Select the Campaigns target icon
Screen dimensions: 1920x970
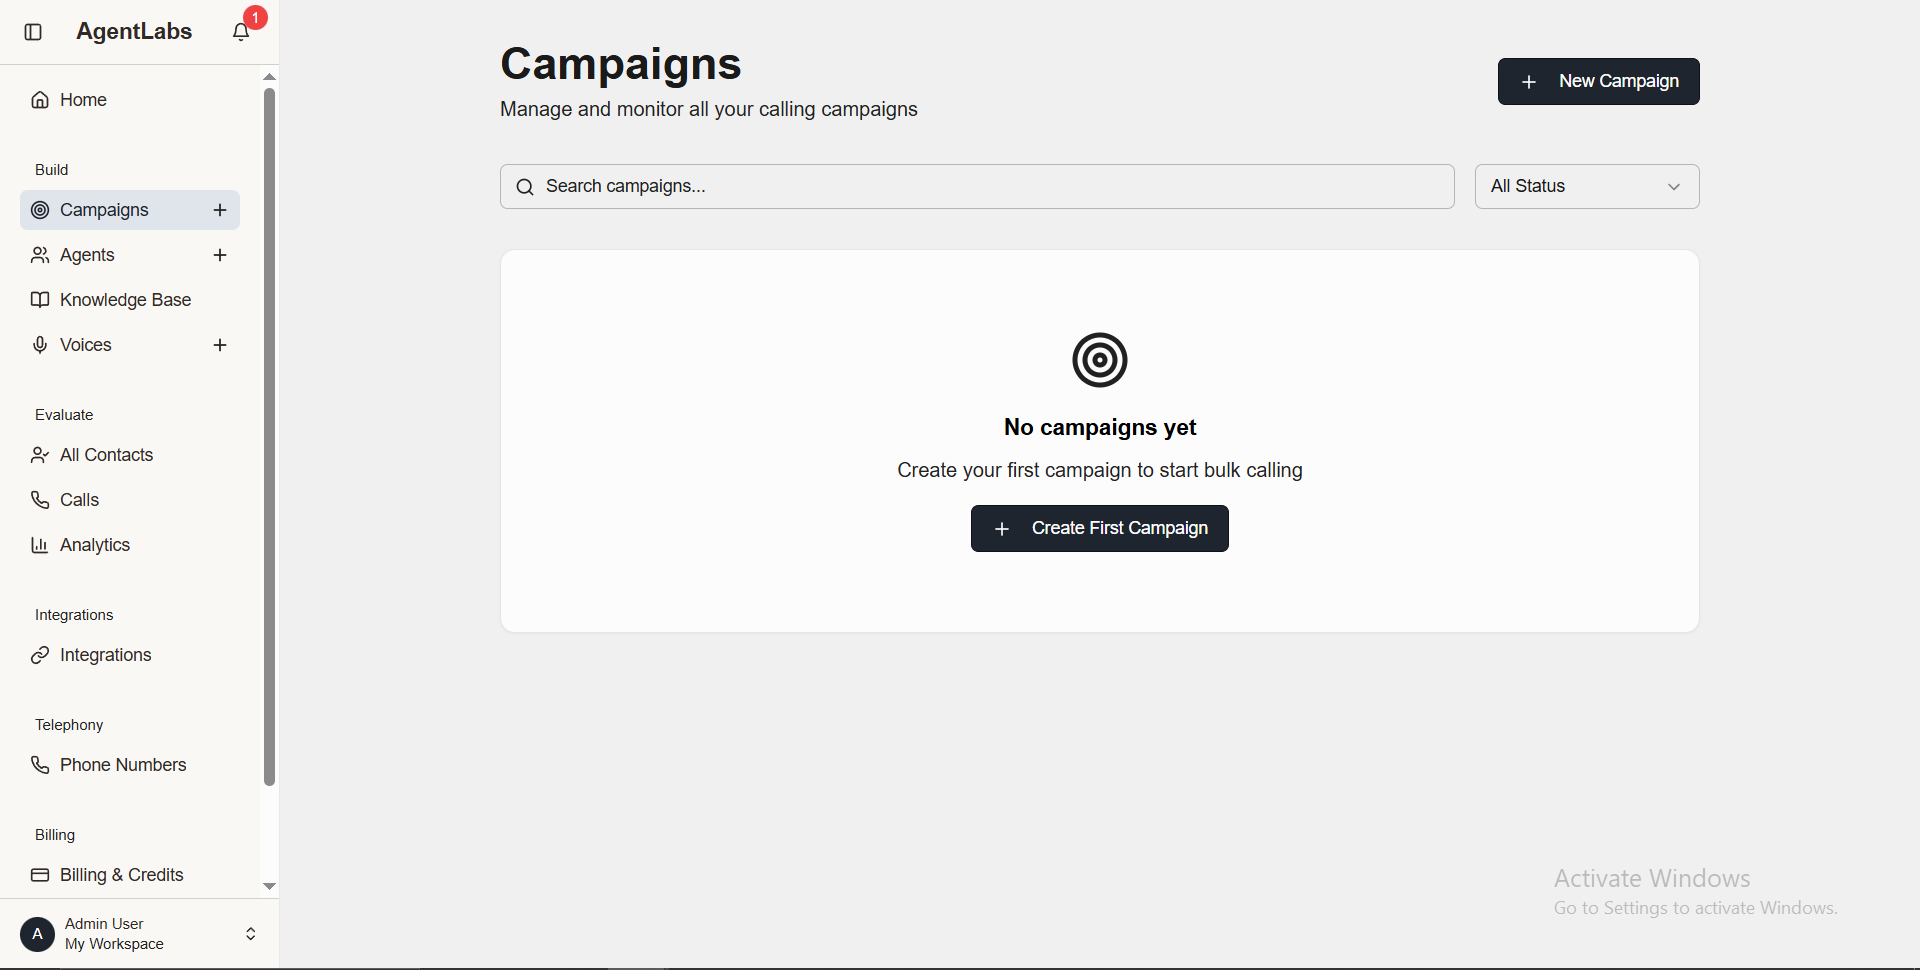[x=40, y=210]
